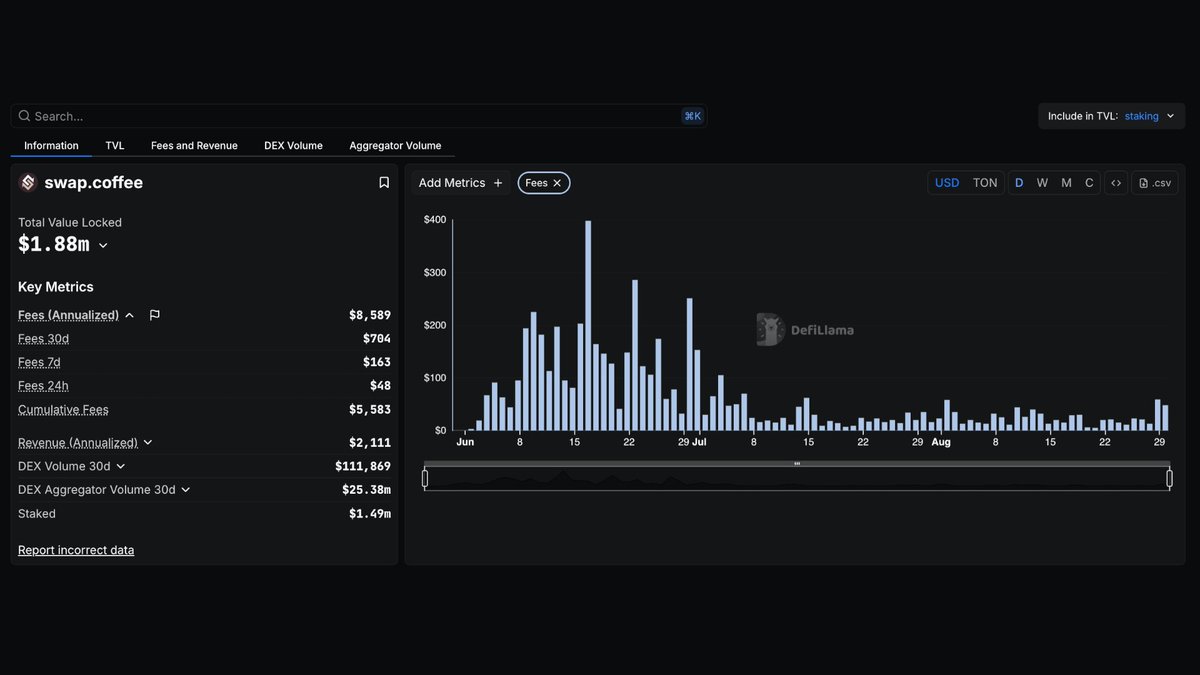Switch to the TVL tab
Viewport: 1200px width, 675px height.
point(115,146)
